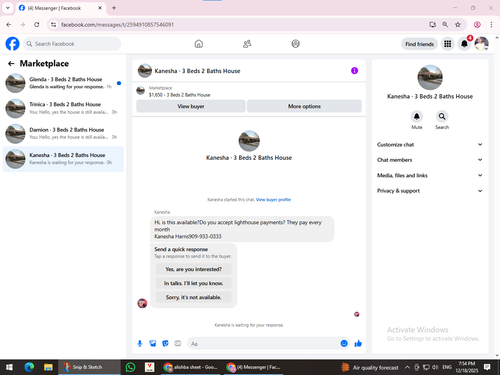Close the Messenger browser tab

pyautogui.click(x=100, y=8)
